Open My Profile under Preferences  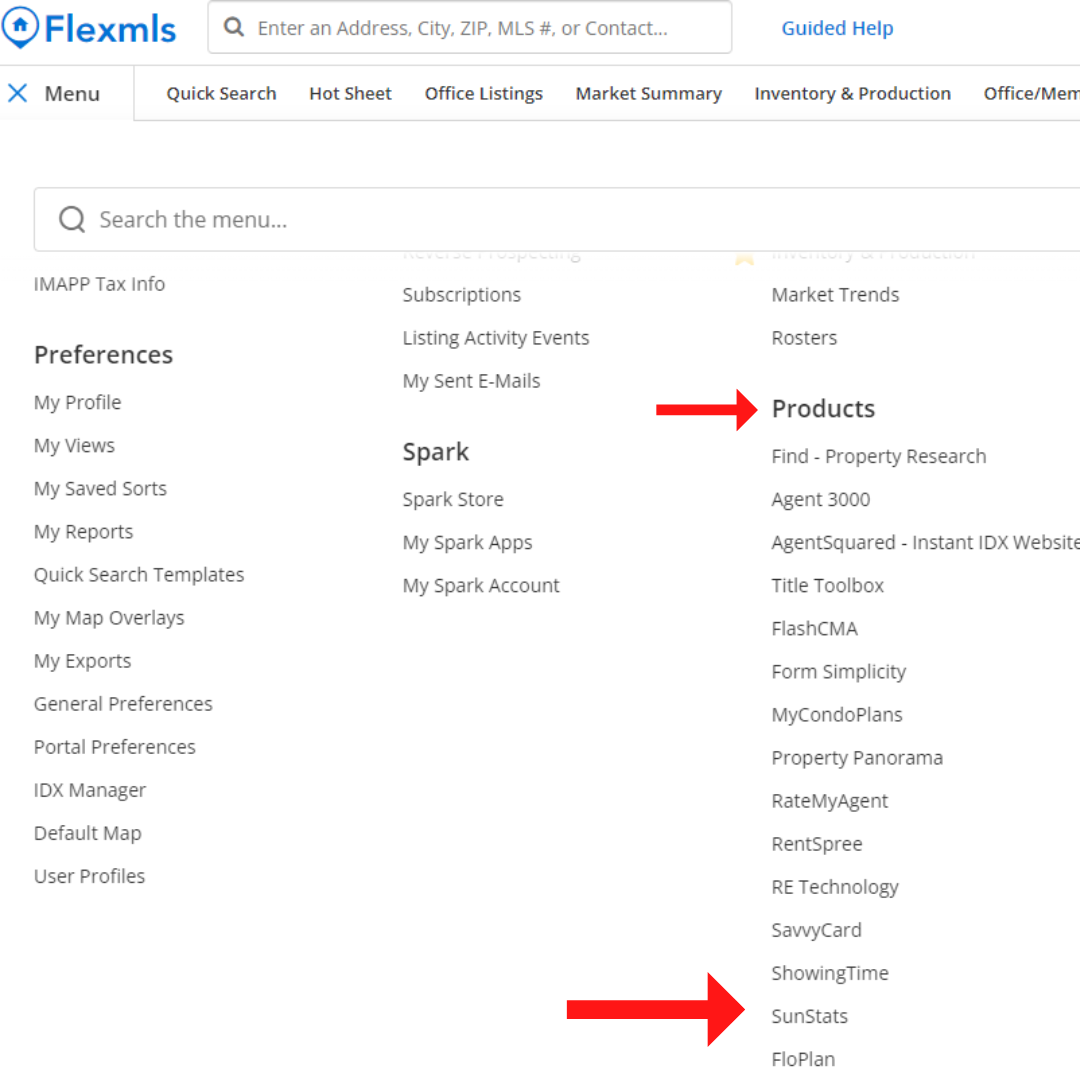click(77, 402)
